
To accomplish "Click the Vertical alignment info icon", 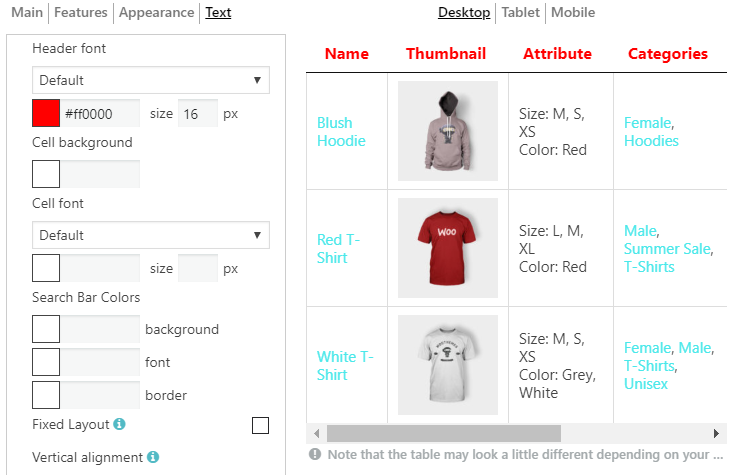I will click(x=153, y=458).
